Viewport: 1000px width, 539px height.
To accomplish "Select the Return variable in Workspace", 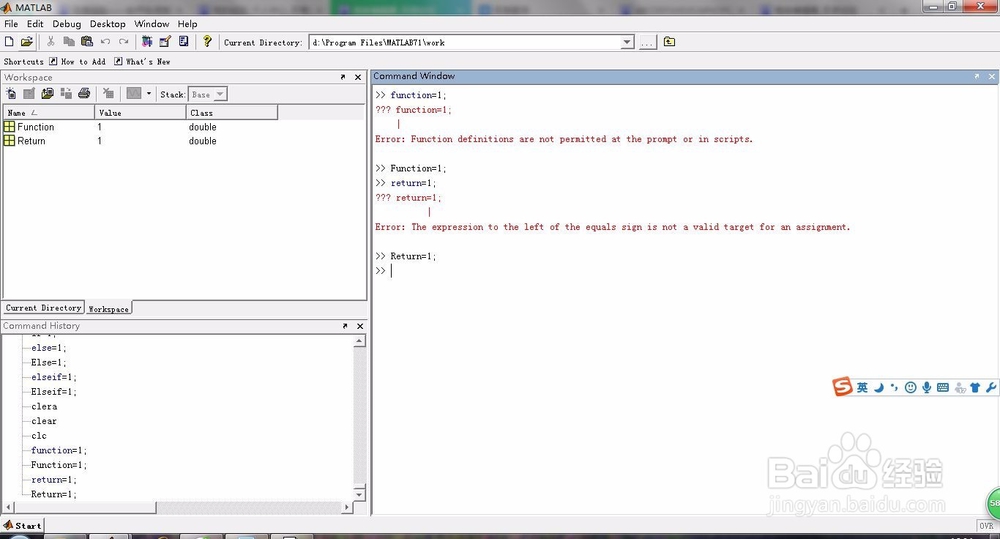I will [x=31, y=141].
